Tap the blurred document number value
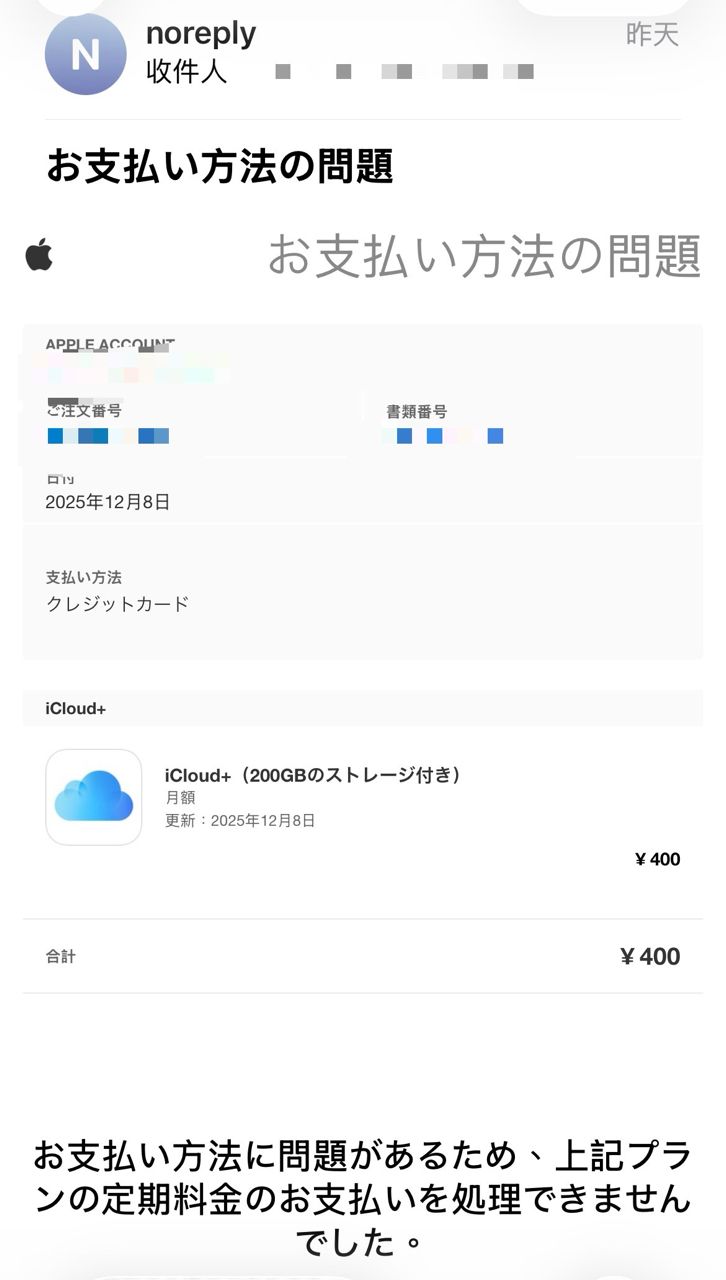726x1280 pixels. [x=443, y=436]
